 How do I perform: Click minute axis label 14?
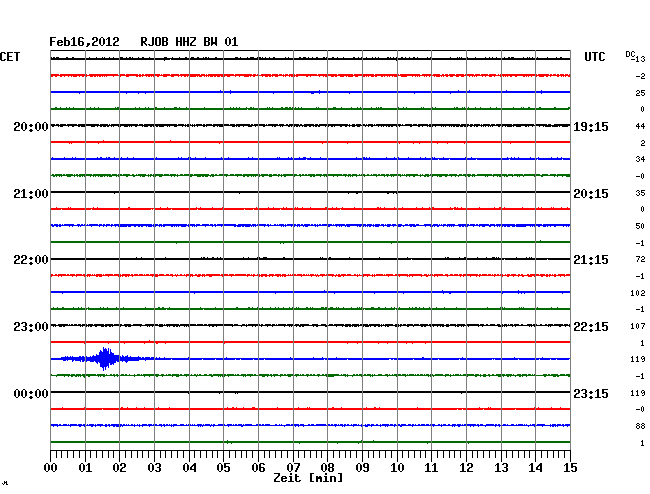(x=535, y=467)
